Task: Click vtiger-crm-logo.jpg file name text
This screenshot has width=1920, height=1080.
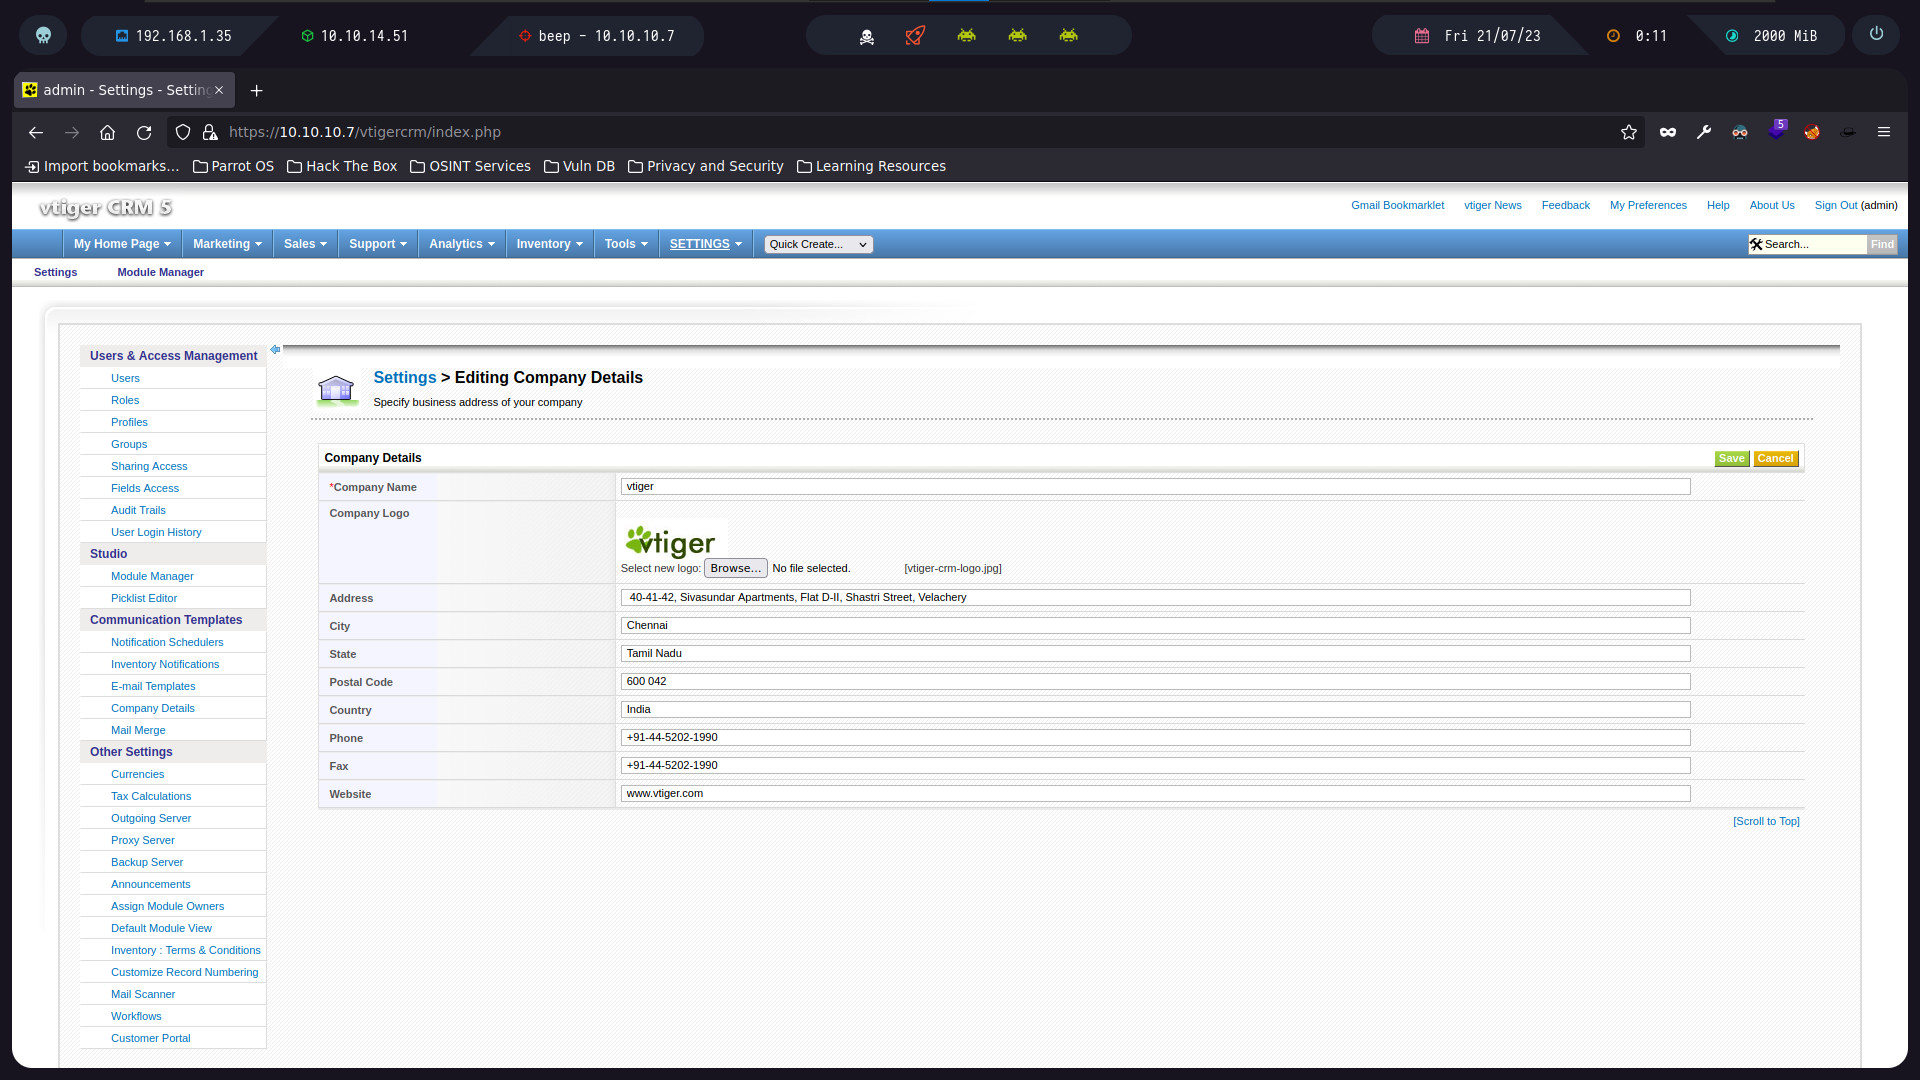Action: coord(953,568)
